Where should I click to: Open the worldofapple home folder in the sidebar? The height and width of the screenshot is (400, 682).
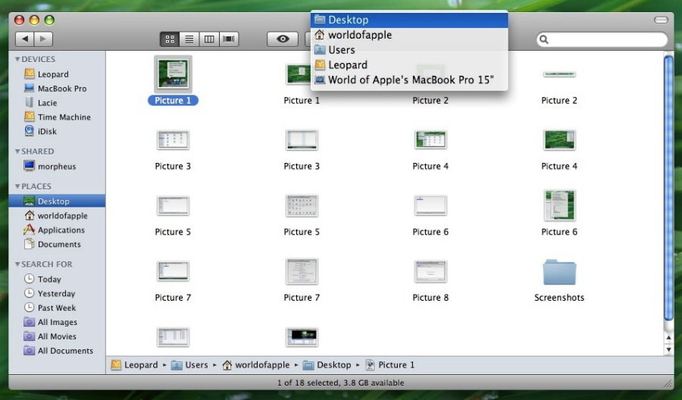[56, 216]
